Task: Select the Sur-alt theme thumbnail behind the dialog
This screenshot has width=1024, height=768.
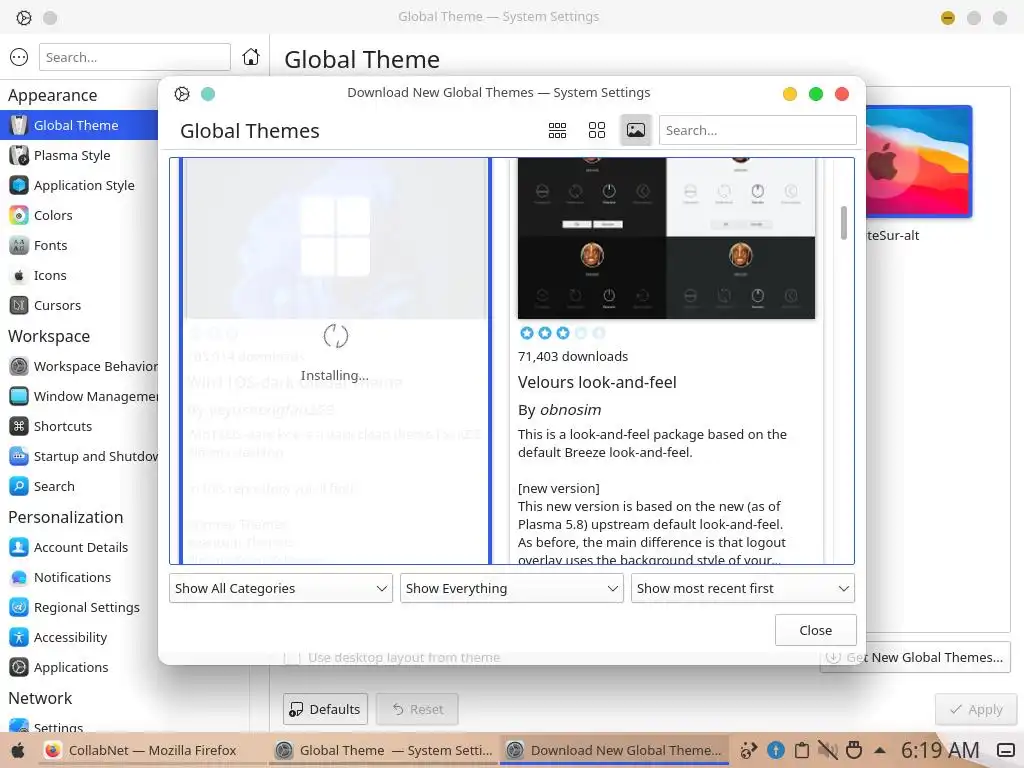Action: click(919, 161)
